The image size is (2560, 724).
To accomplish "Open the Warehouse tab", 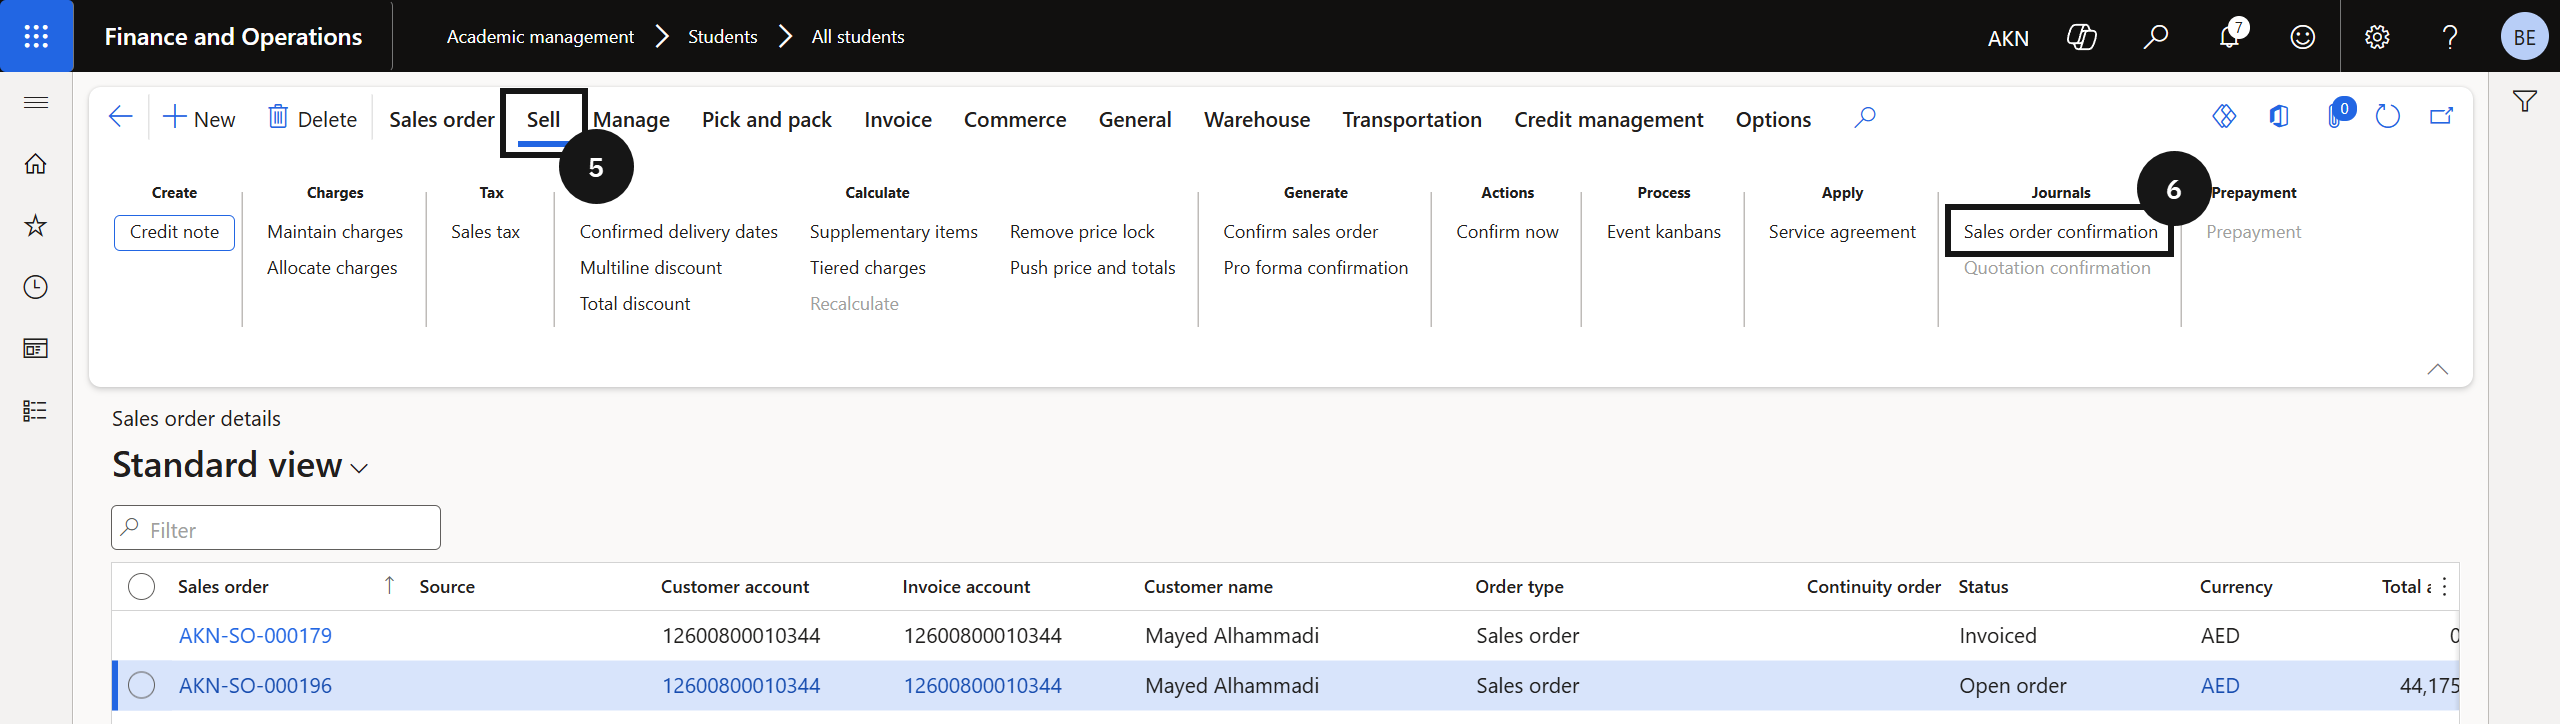I will coord(1257,119).
